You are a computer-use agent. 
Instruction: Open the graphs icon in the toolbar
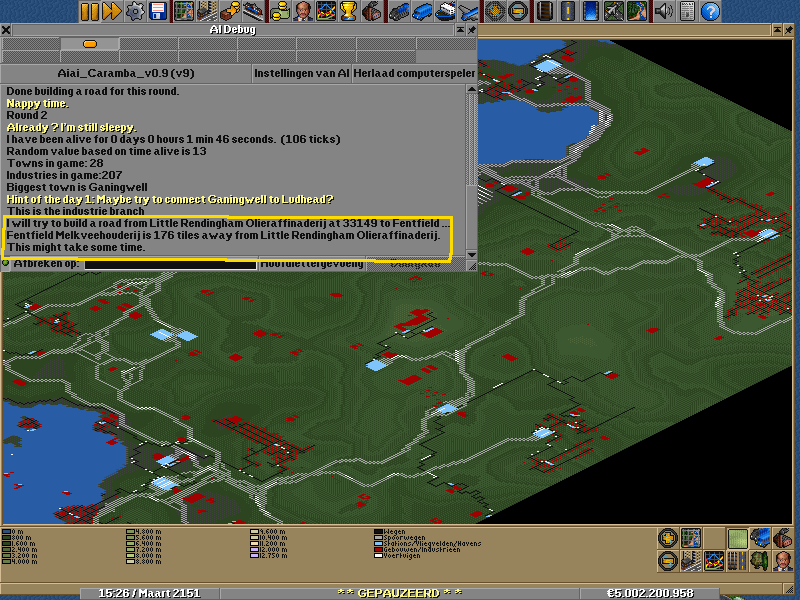click(326, 11)
